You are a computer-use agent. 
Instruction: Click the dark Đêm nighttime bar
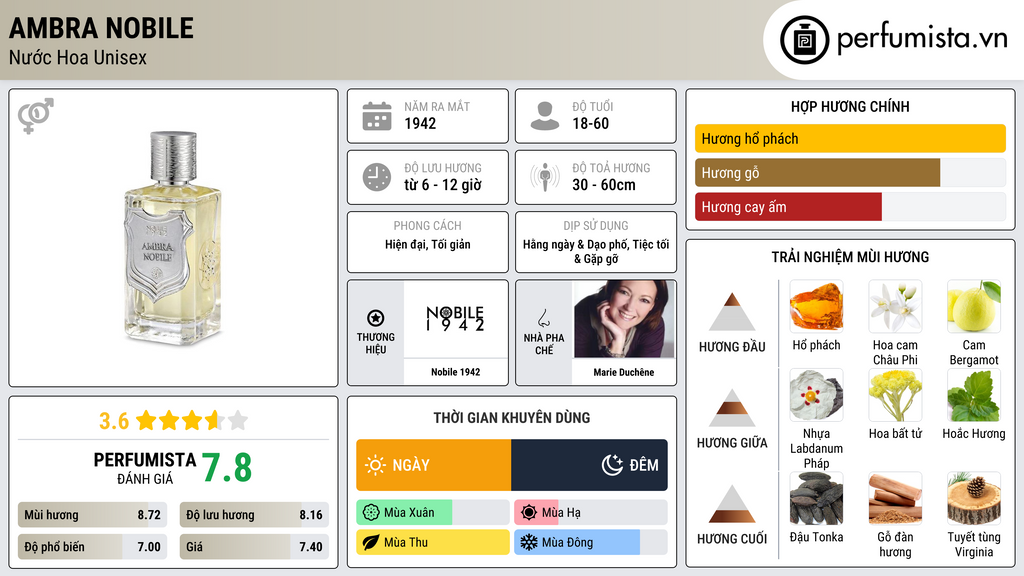point(589,465)
